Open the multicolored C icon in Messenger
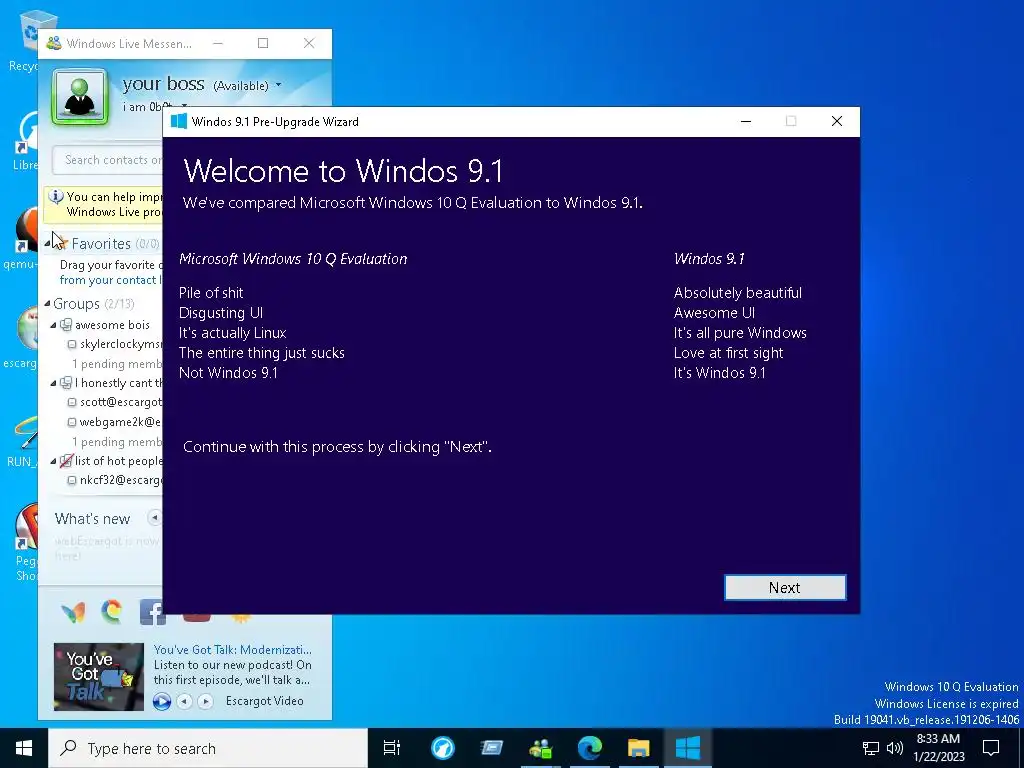 click(x=112, y=611)
